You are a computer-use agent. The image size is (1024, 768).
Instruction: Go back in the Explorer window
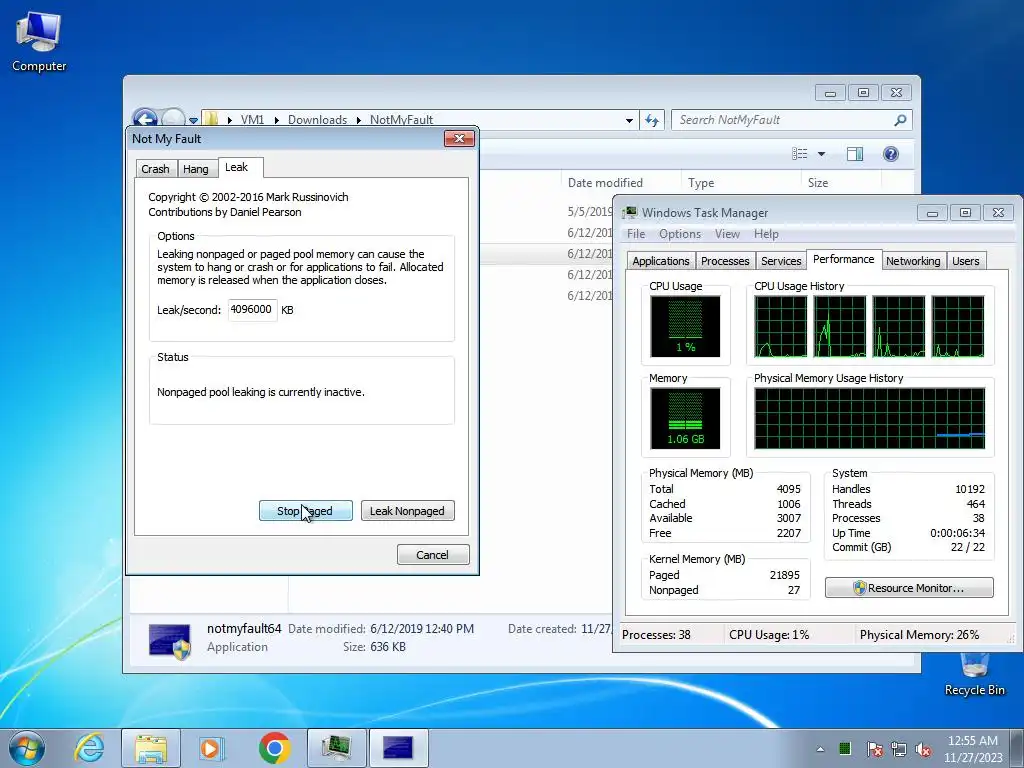click(145, 119)
